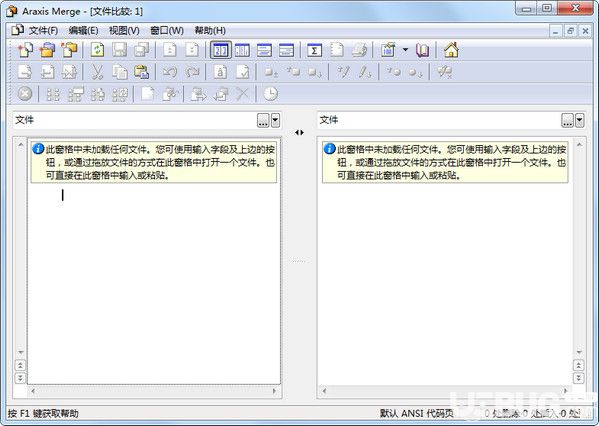Click the grey X delete icon
Viewport: 599px width, 426px height.
coord(242,94)
